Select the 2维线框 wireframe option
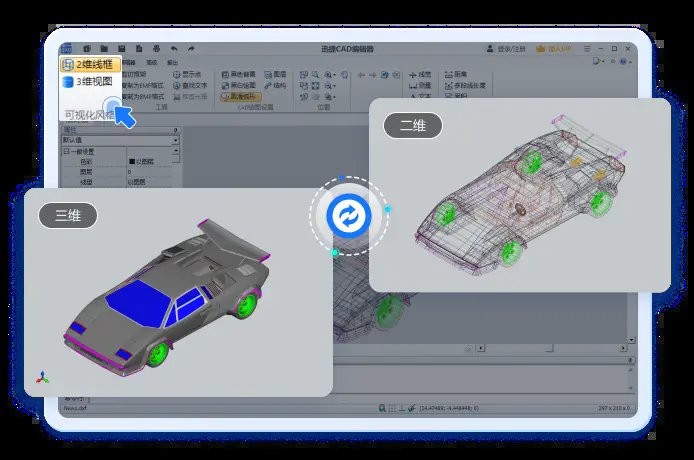Viewport: 694px width, 460px height. click(x=92, y=65)
